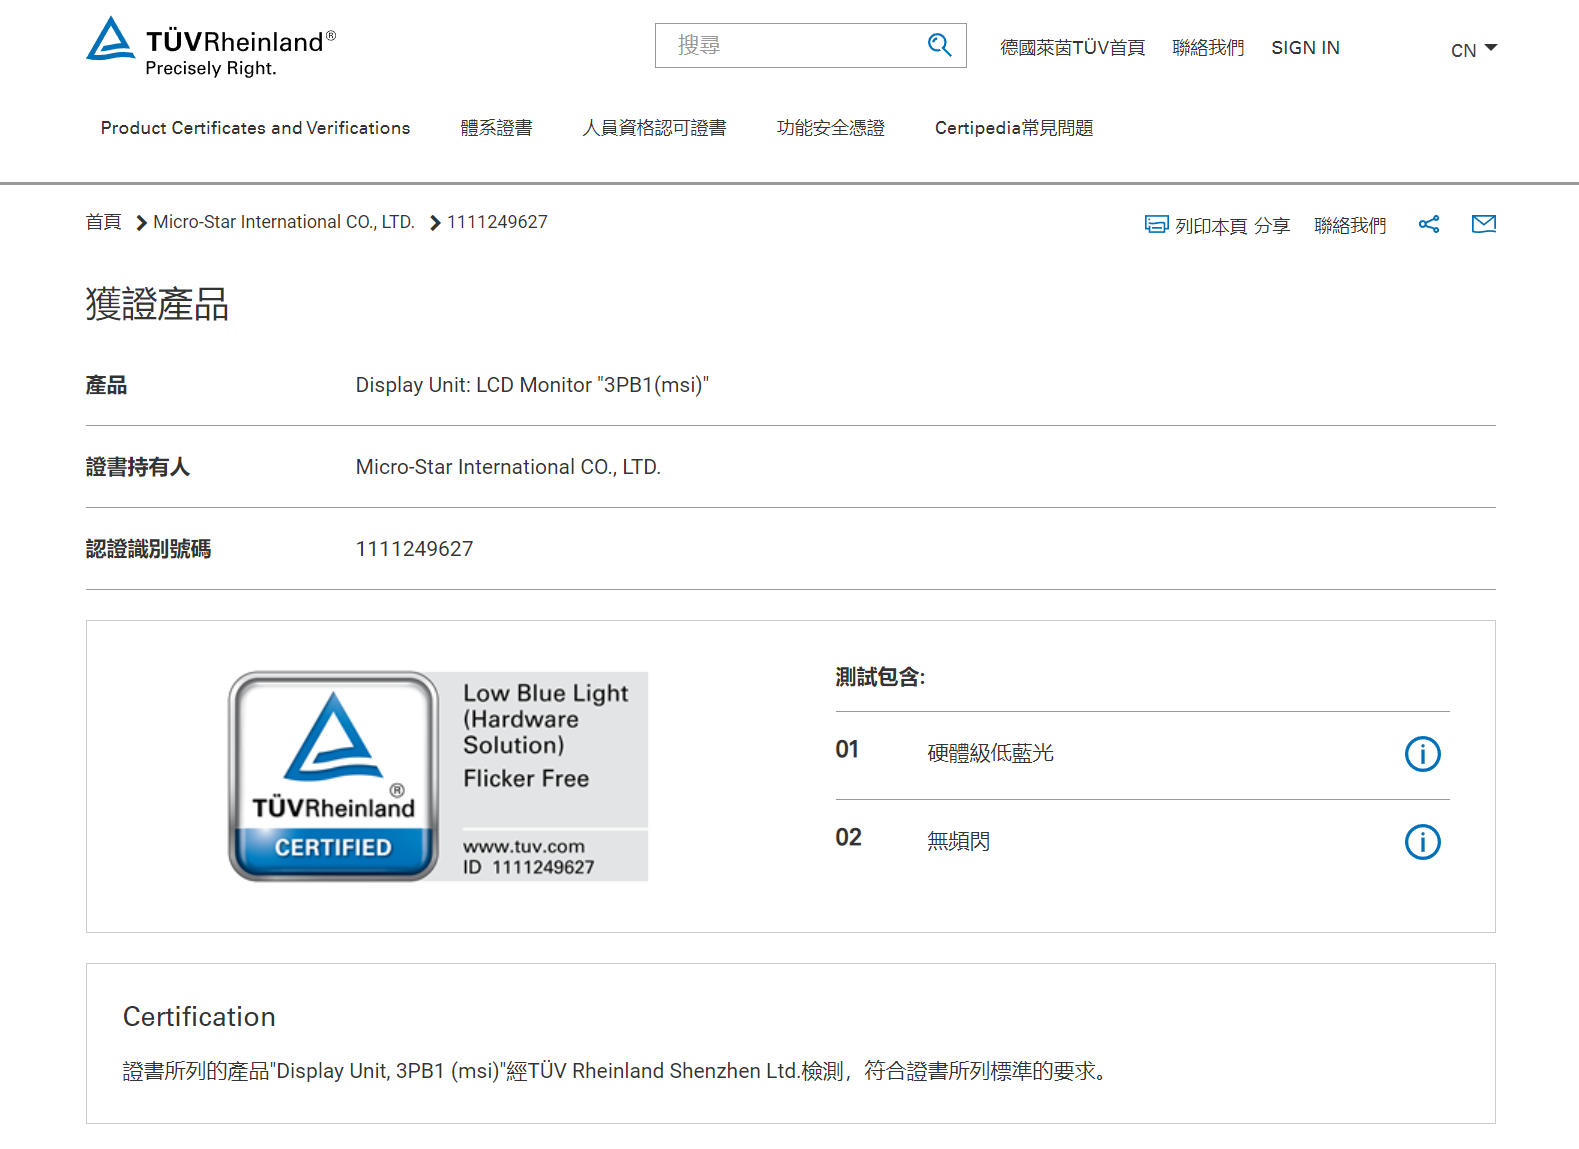The image size is (1579, 1149).
Task: Open the CN language dropdown
Action: [1473, 50]
